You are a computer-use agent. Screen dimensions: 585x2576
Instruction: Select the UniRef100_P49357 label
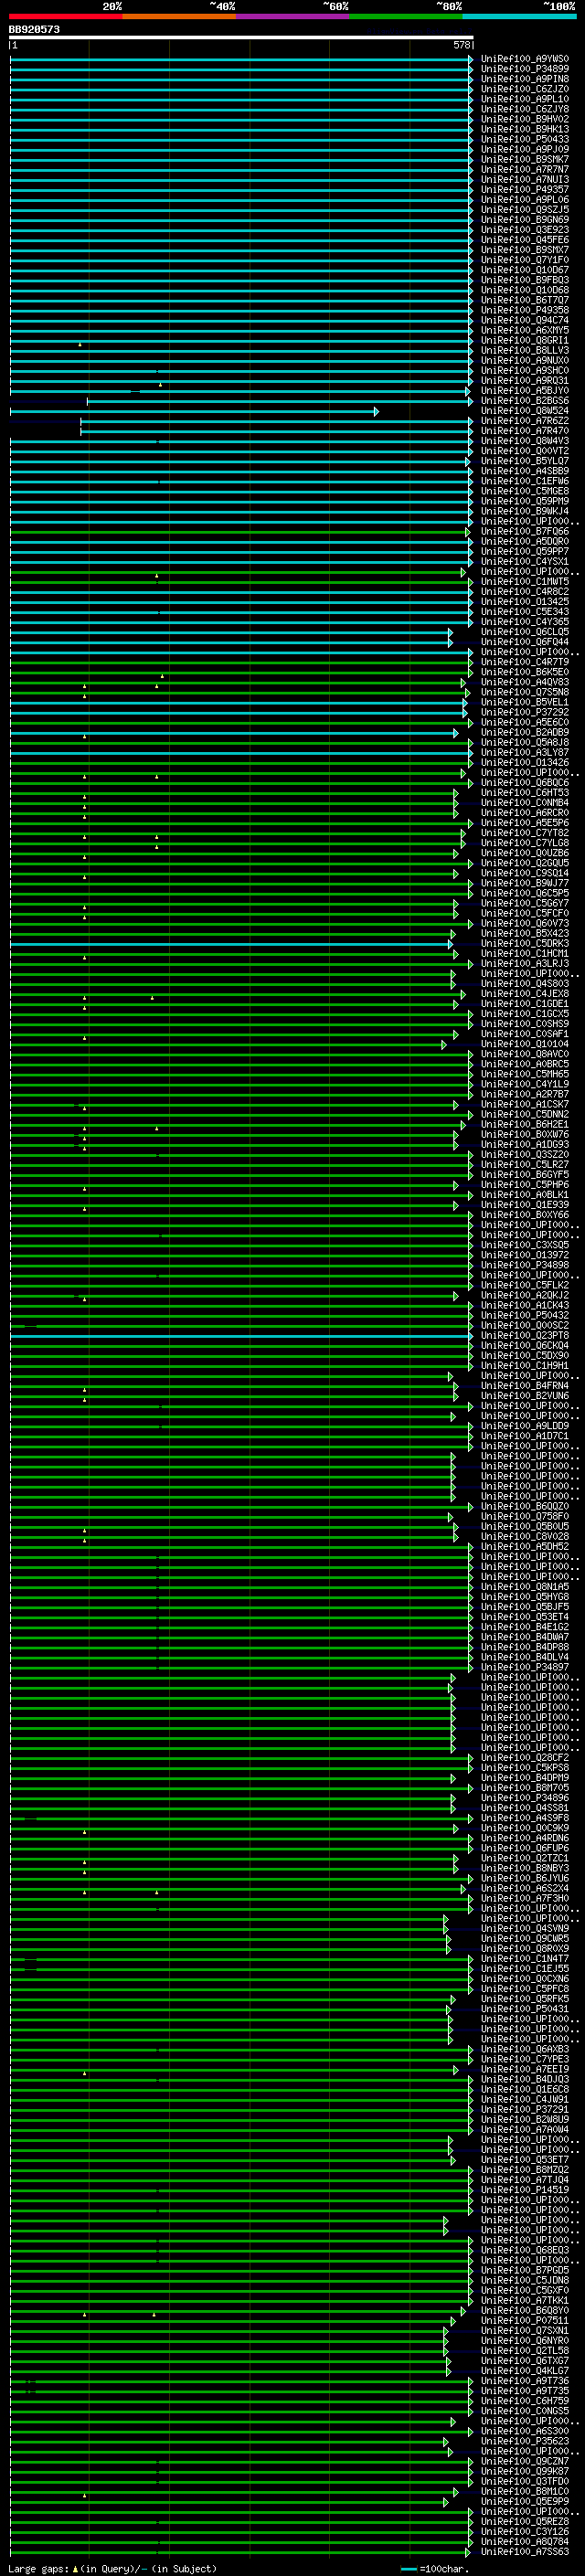[x=525, y=189]
